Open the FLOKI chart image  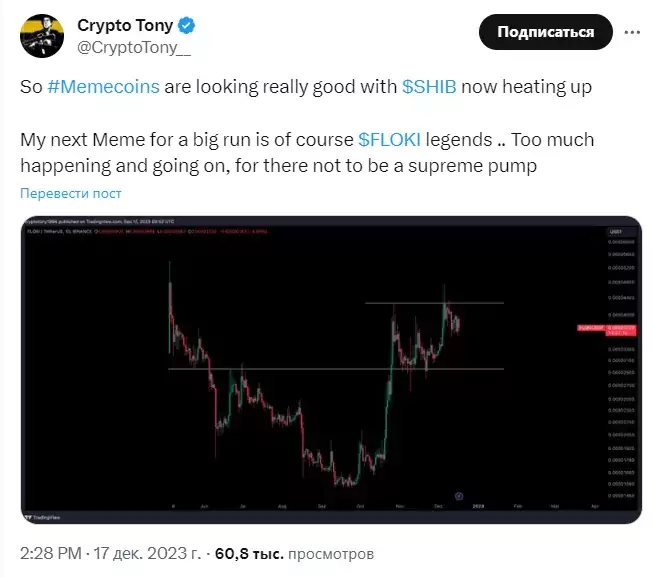coord(331,370)
